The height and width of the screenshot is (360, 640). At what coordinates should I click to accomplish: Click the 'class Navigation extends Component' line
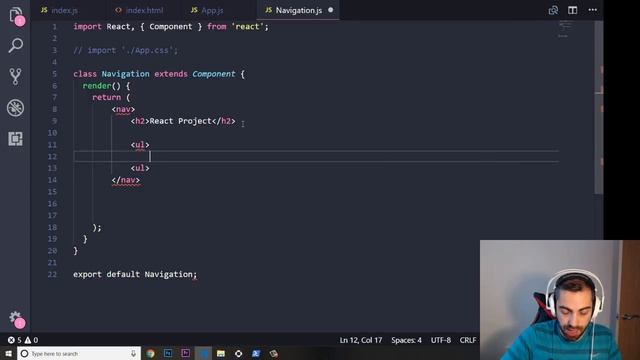point(159,74)
